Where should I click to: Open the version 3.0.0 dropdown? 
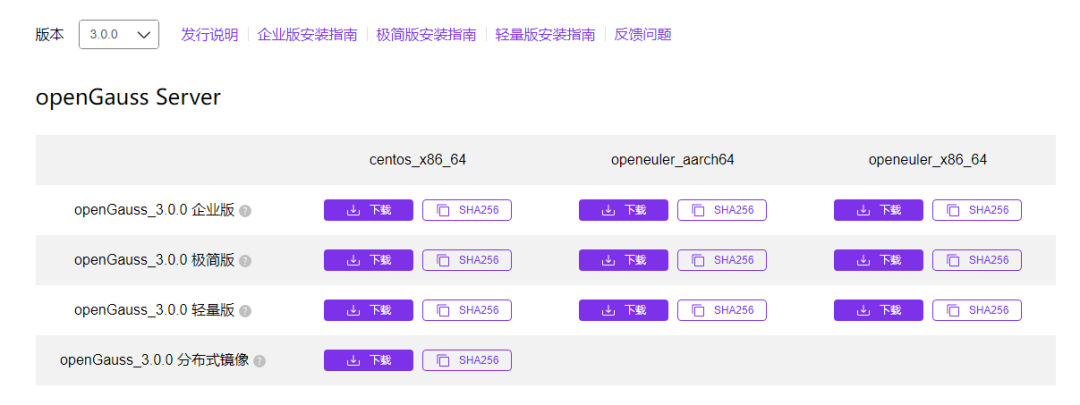pos(119,34)
